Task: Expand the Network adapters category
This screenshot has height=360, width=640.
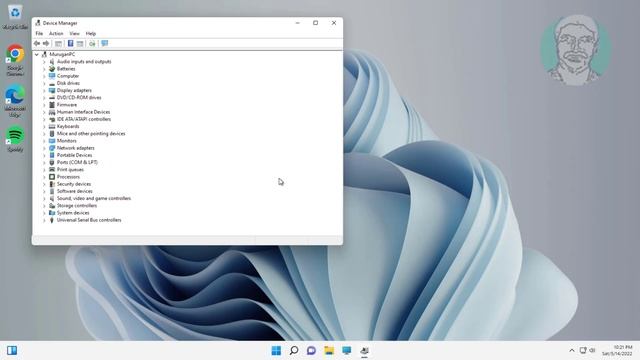Action: pyautogui.click(x=44, y=148)
